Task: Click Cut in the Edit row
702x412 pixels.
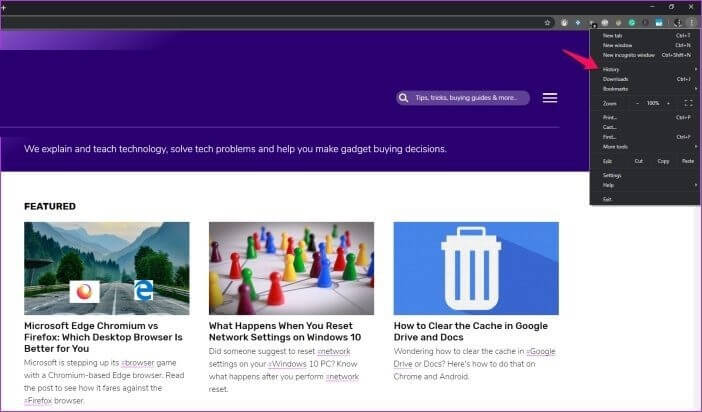Action: click(638, 161)
